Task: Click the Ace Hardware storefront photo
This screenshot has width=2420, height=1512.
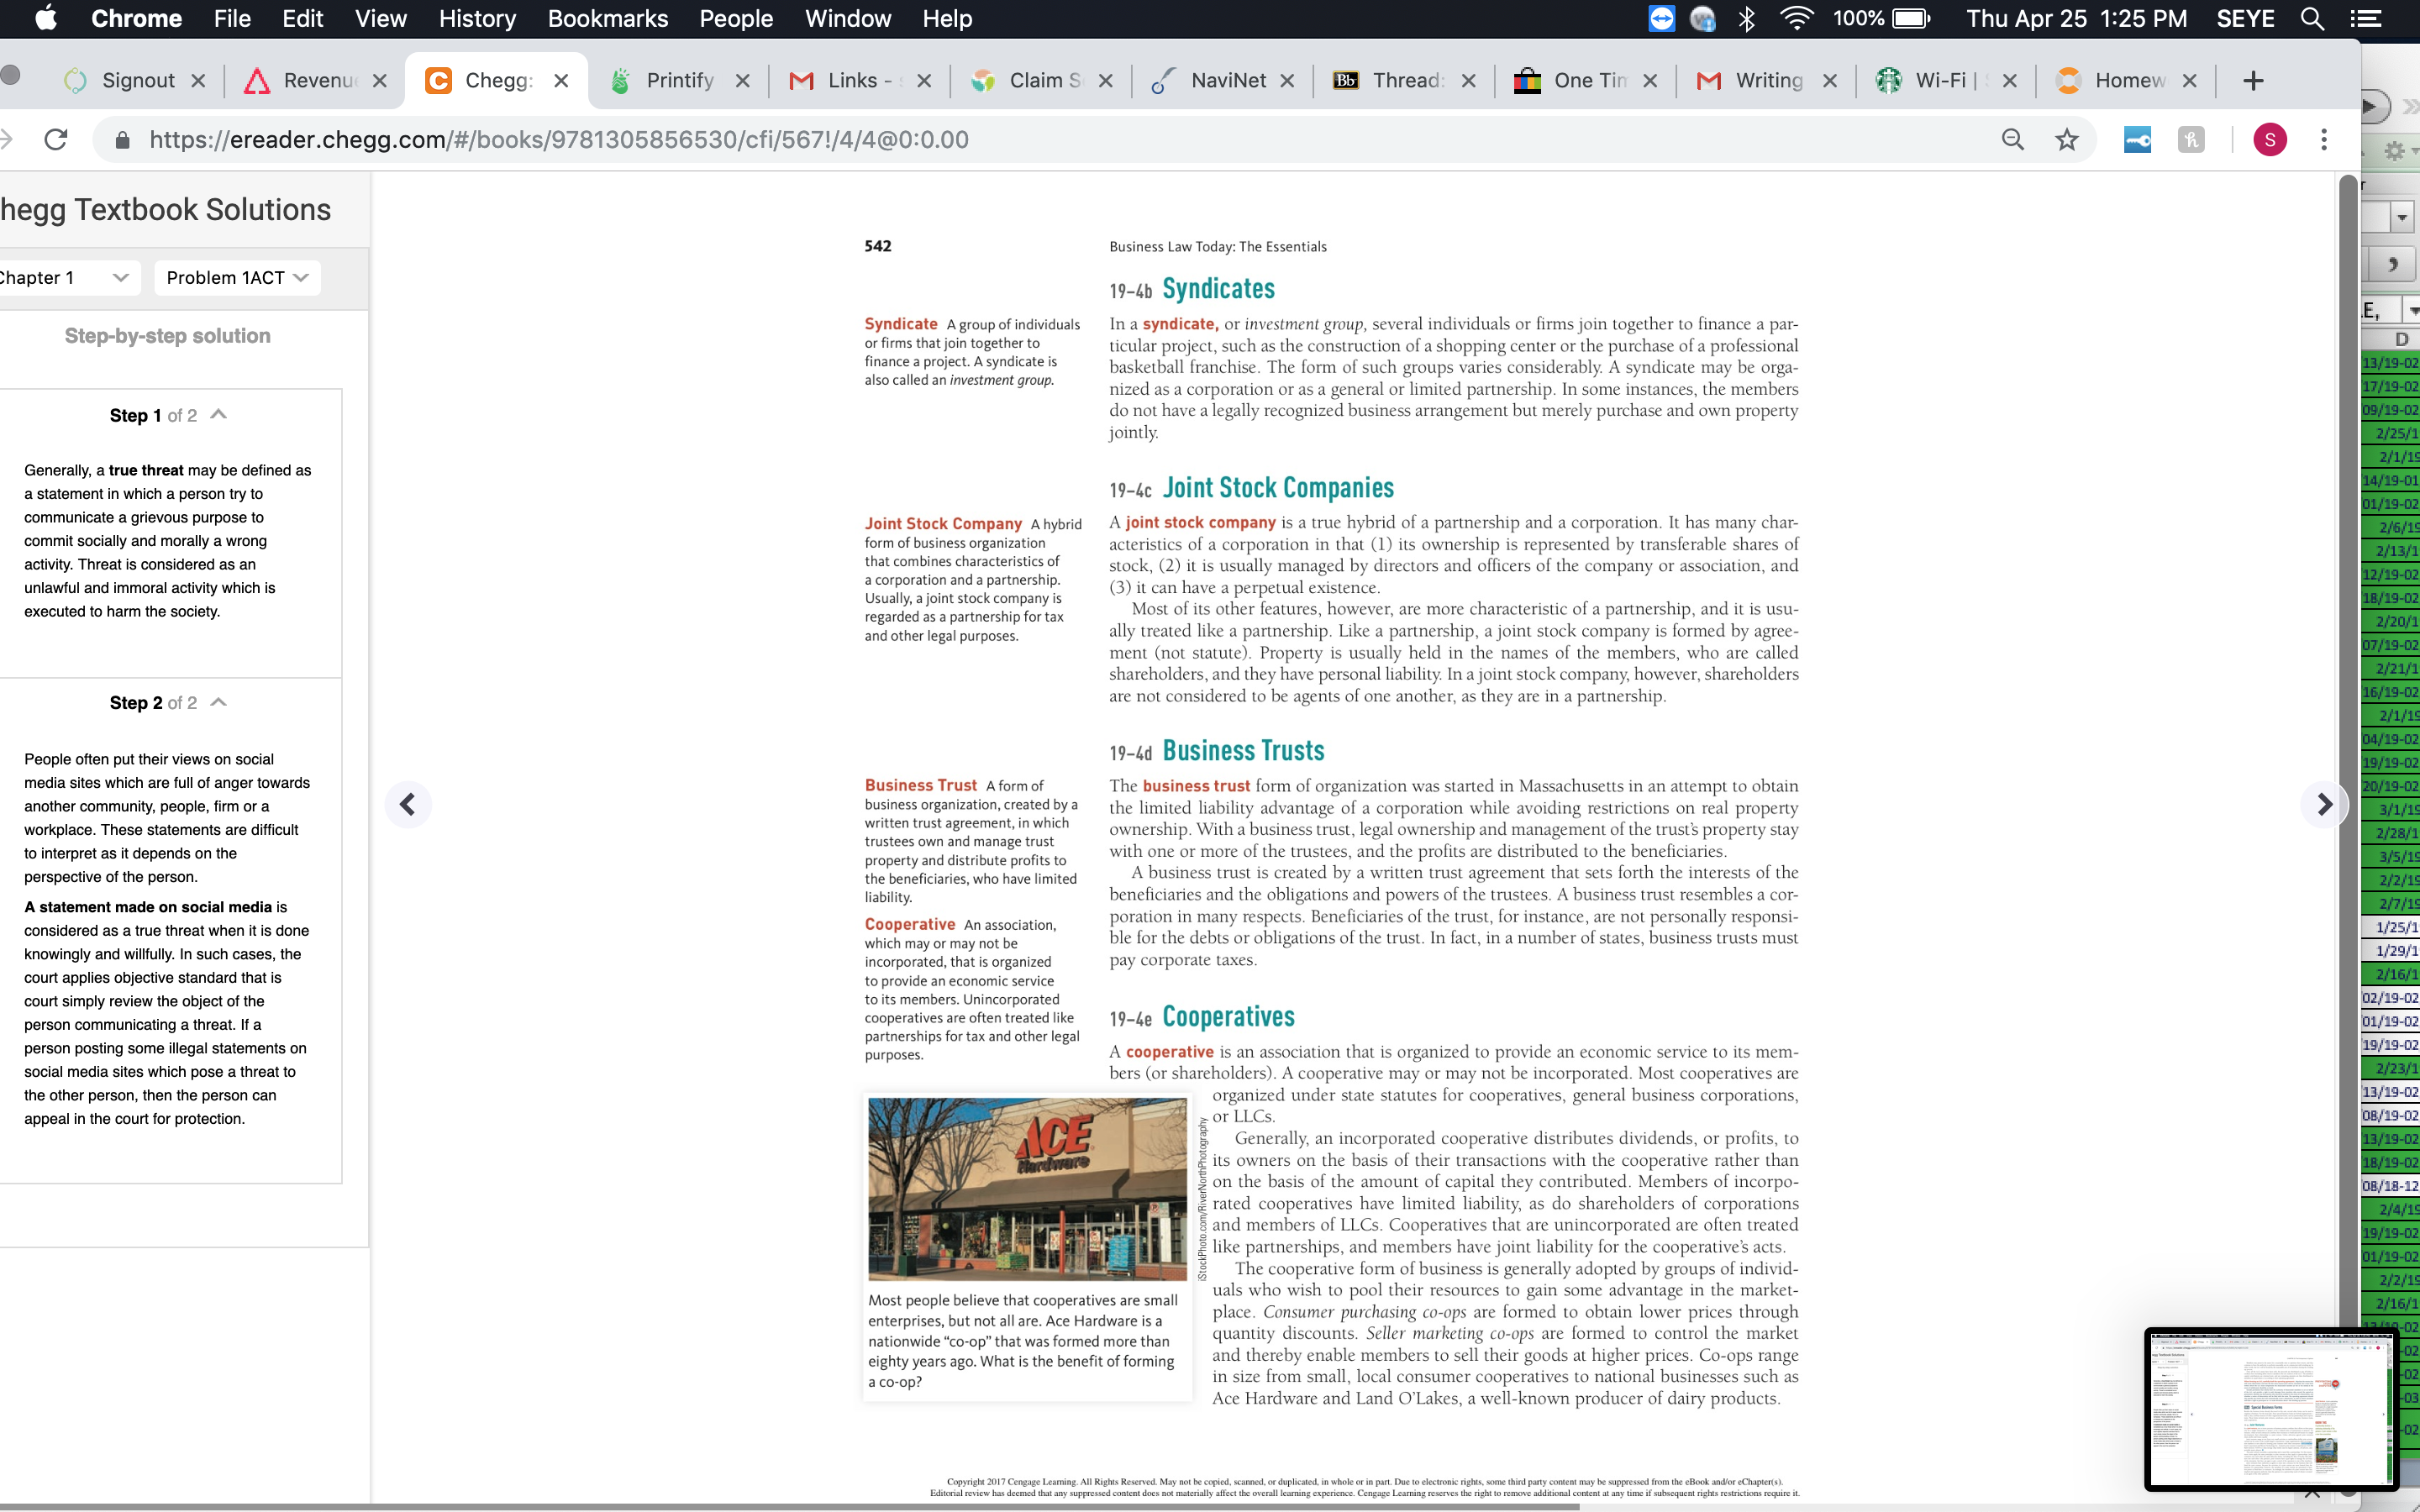Action: pos(1027,1189)
